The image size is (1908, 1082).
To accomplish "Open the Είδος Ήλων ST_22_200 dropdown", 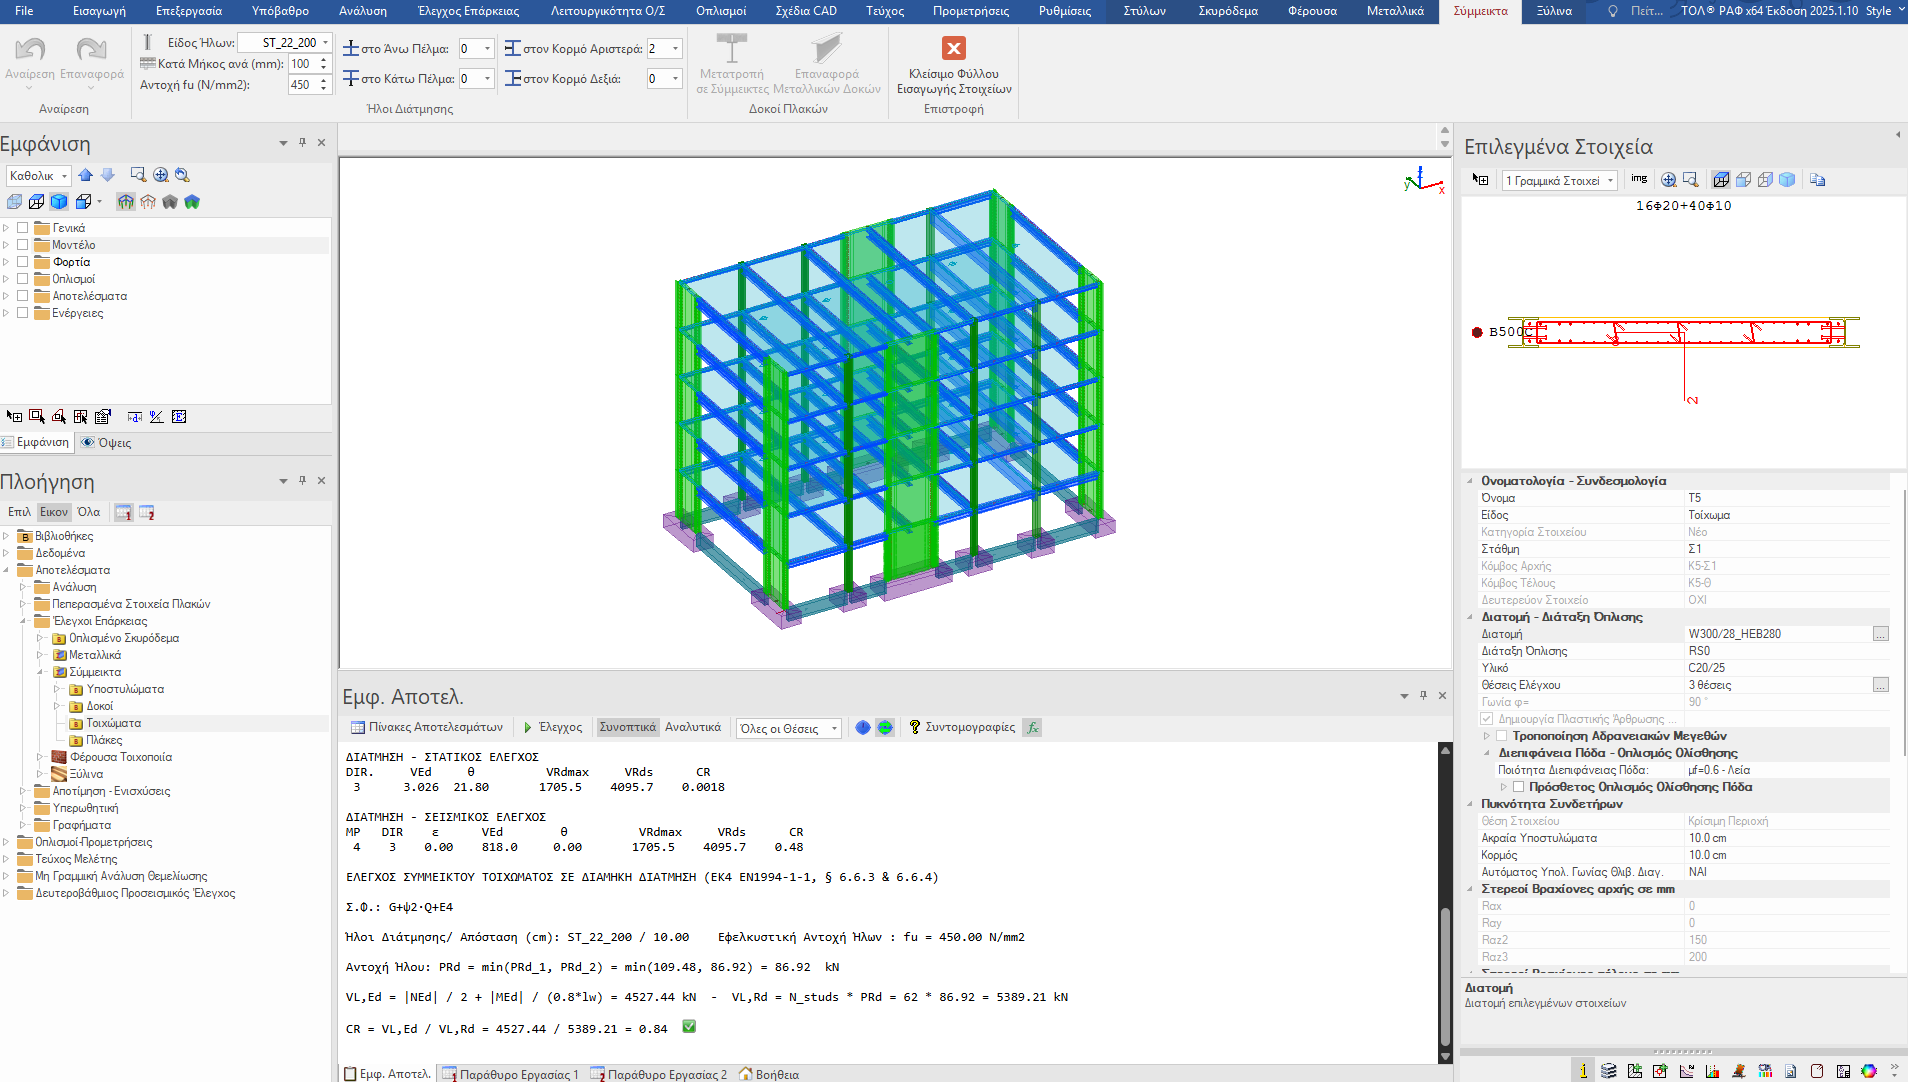I will point(325,43).
